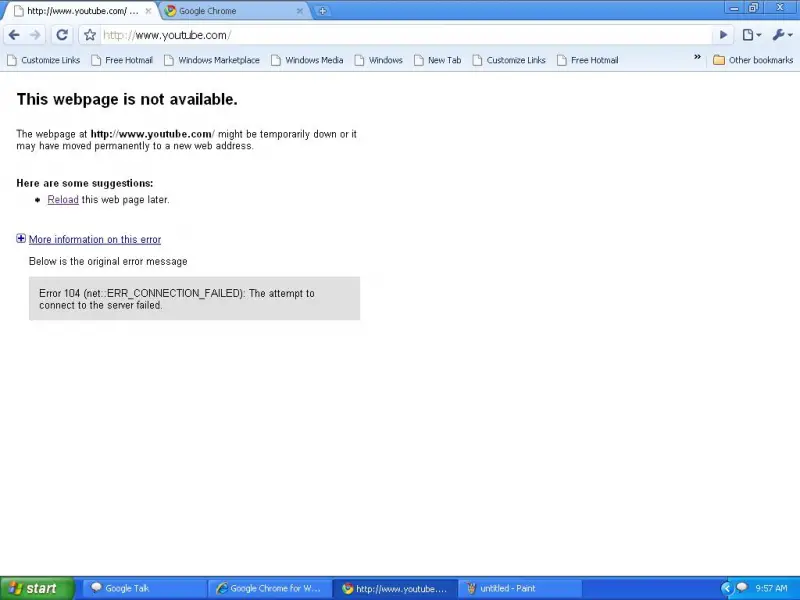Click the Reload link in suggestions
The width and height of the screenshot is (800, 600).
(63, 199)
